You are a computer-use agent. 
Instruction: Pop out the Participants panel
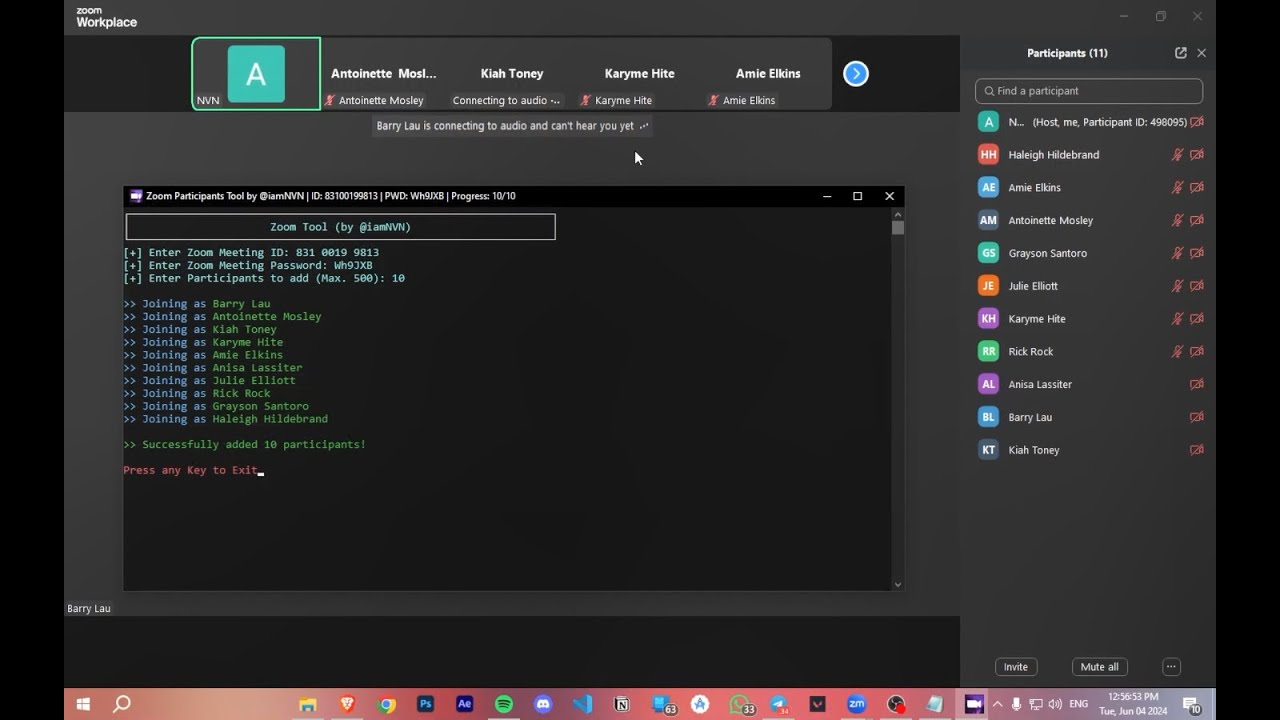[1181, 53]
